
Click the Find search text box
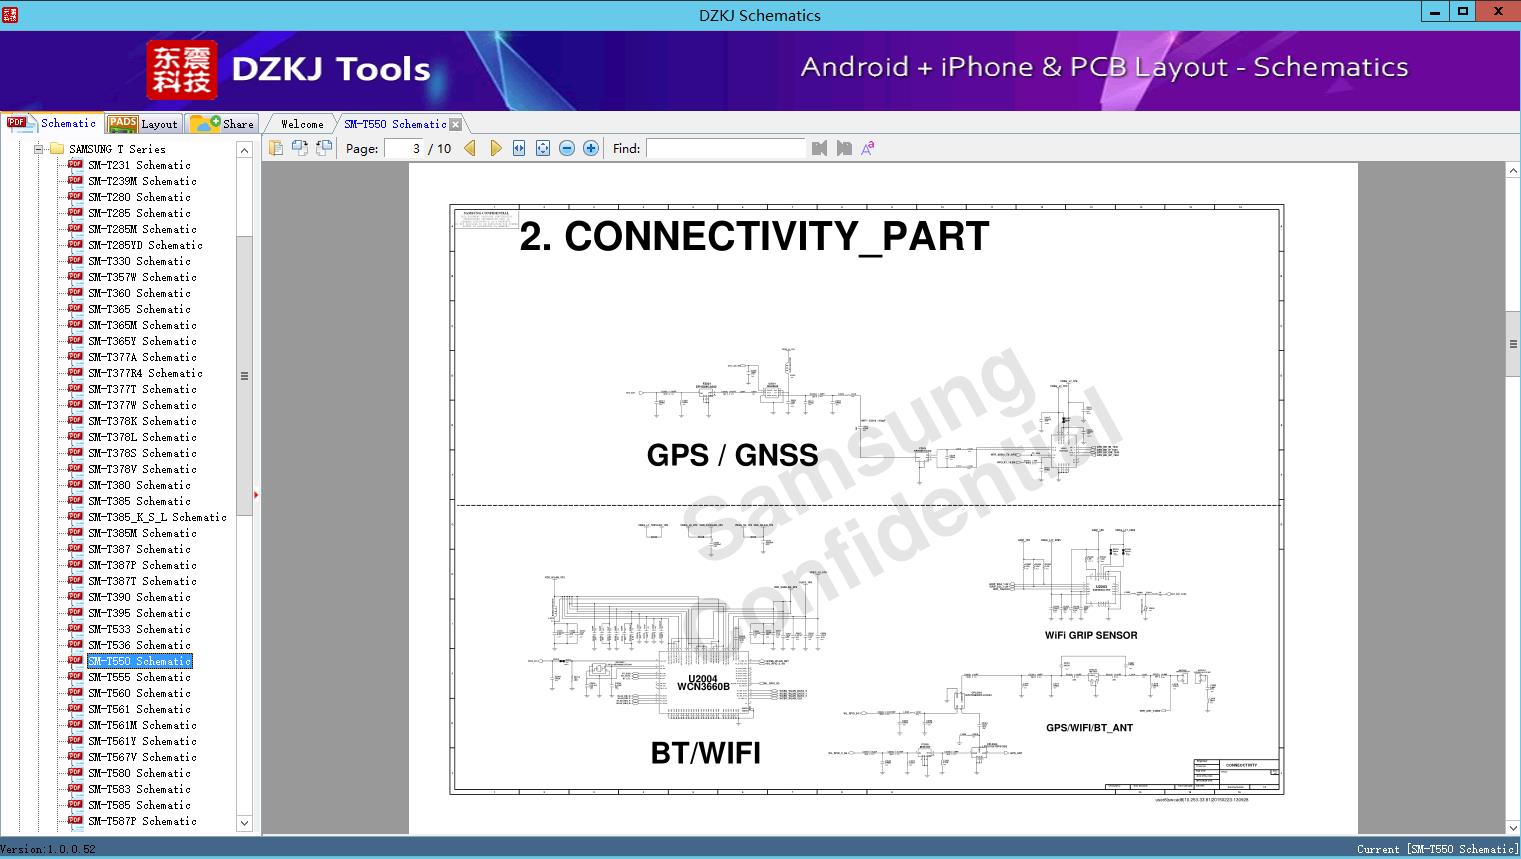point(725,148)
